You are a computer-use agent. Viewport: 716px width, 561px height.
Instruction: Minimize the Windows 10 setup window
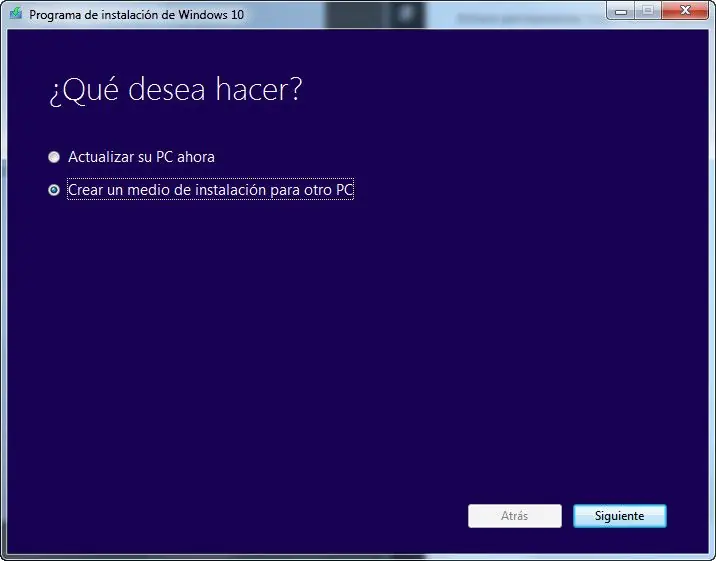click(x=621, y=10)
